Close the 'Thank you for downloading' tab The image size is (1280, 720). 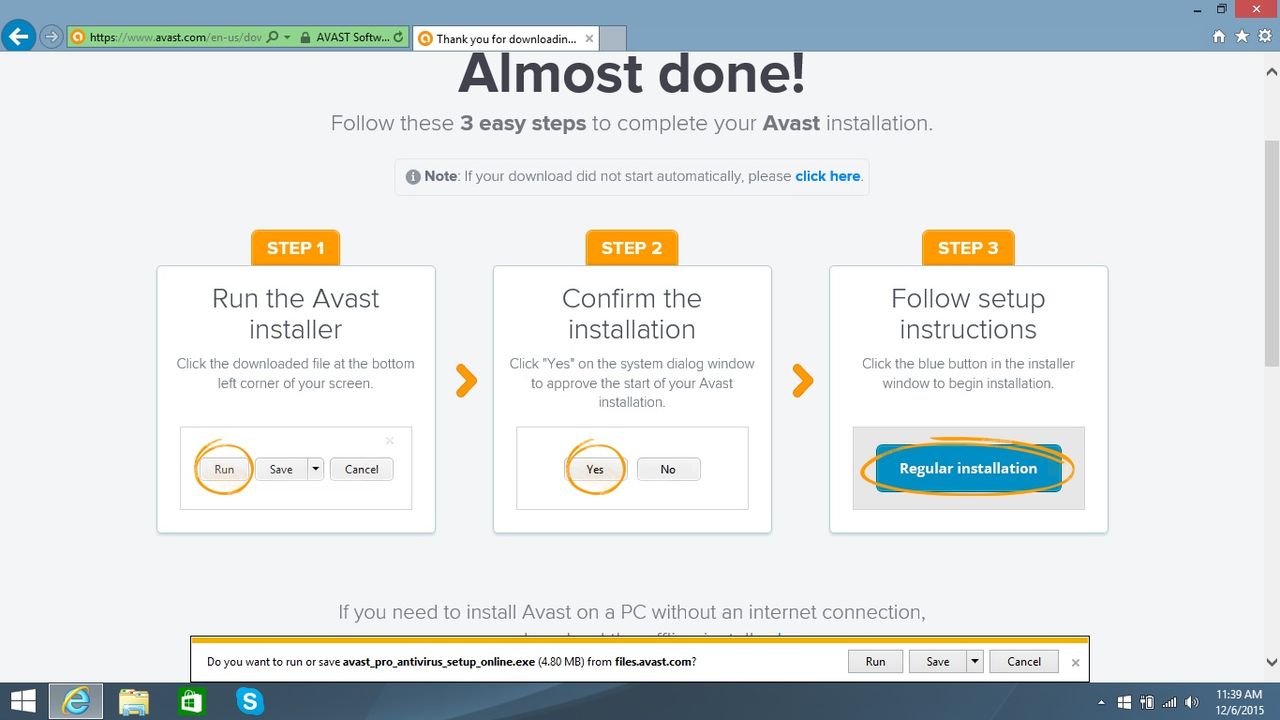(589, 39)
